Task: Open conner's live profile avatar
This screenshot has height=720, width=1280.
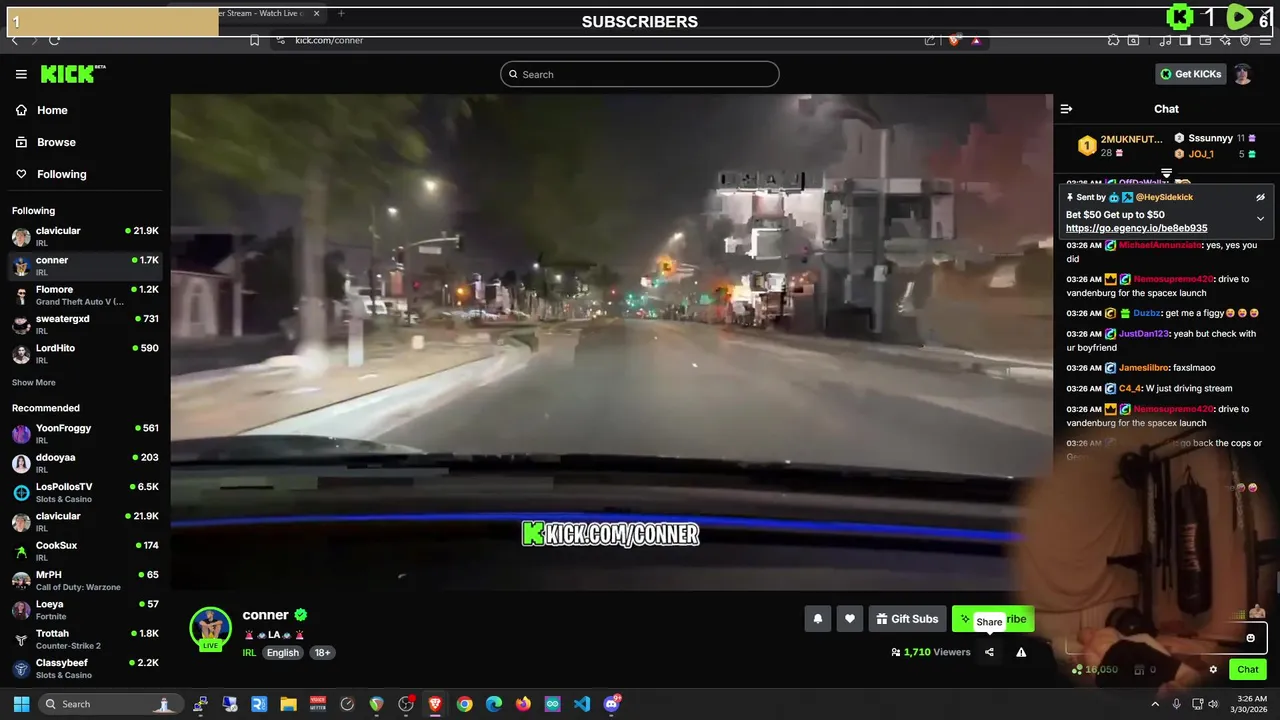Action: (x=211, y=629)
